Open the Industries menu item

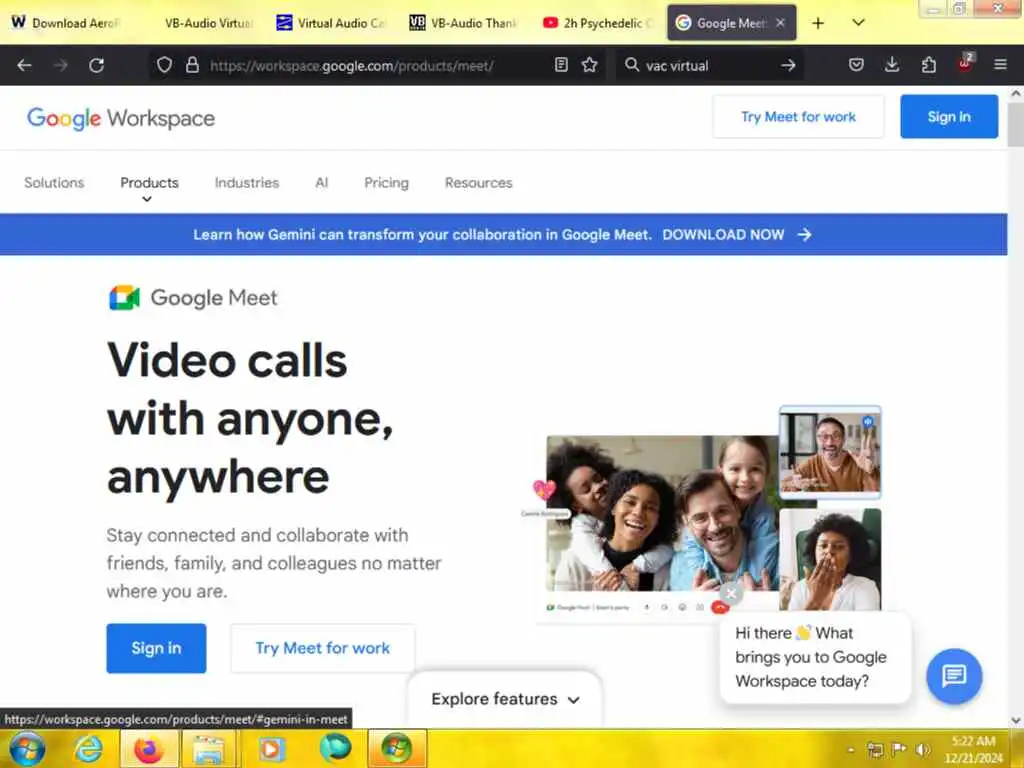(x=247, y=183)
